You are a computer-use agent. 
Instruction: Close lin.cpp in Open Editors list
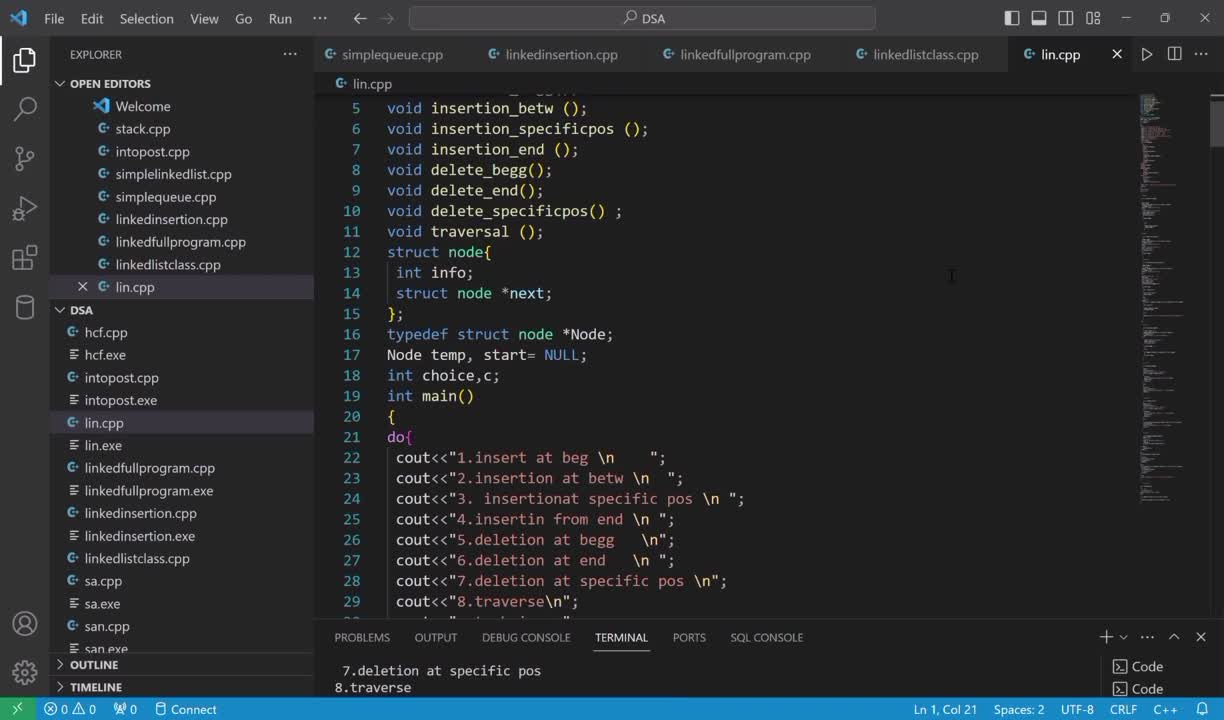[83, 287]
